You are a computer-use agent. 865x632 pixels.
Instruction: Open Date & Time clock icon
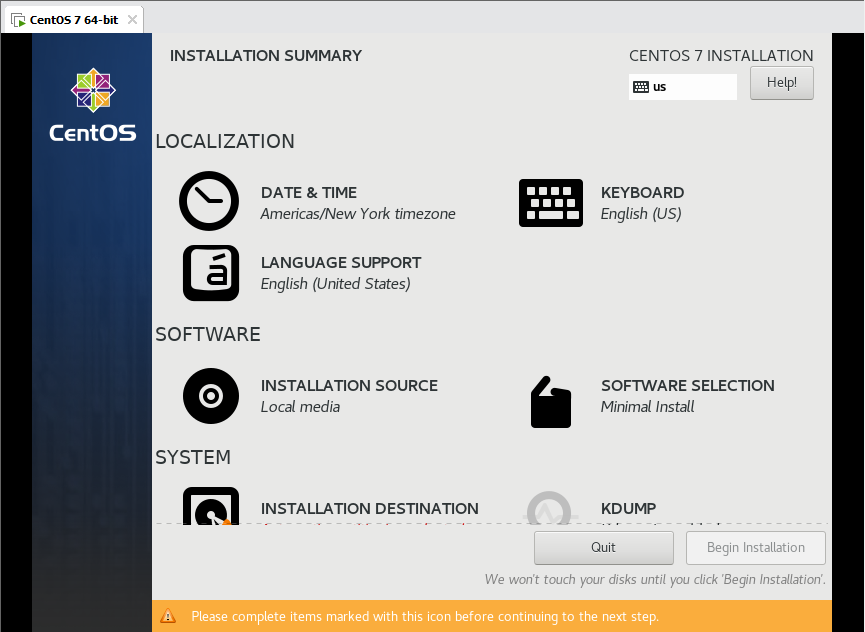(209, 201)
